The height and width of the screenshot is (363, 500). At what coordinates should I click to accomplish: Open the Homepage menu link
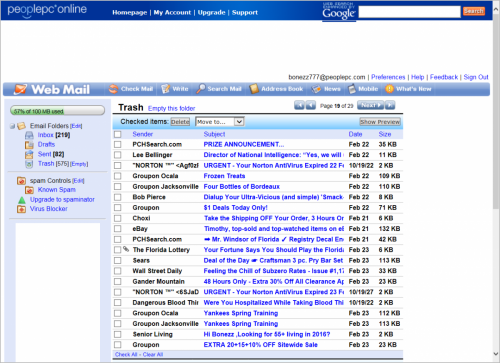[x=129, y=12]
